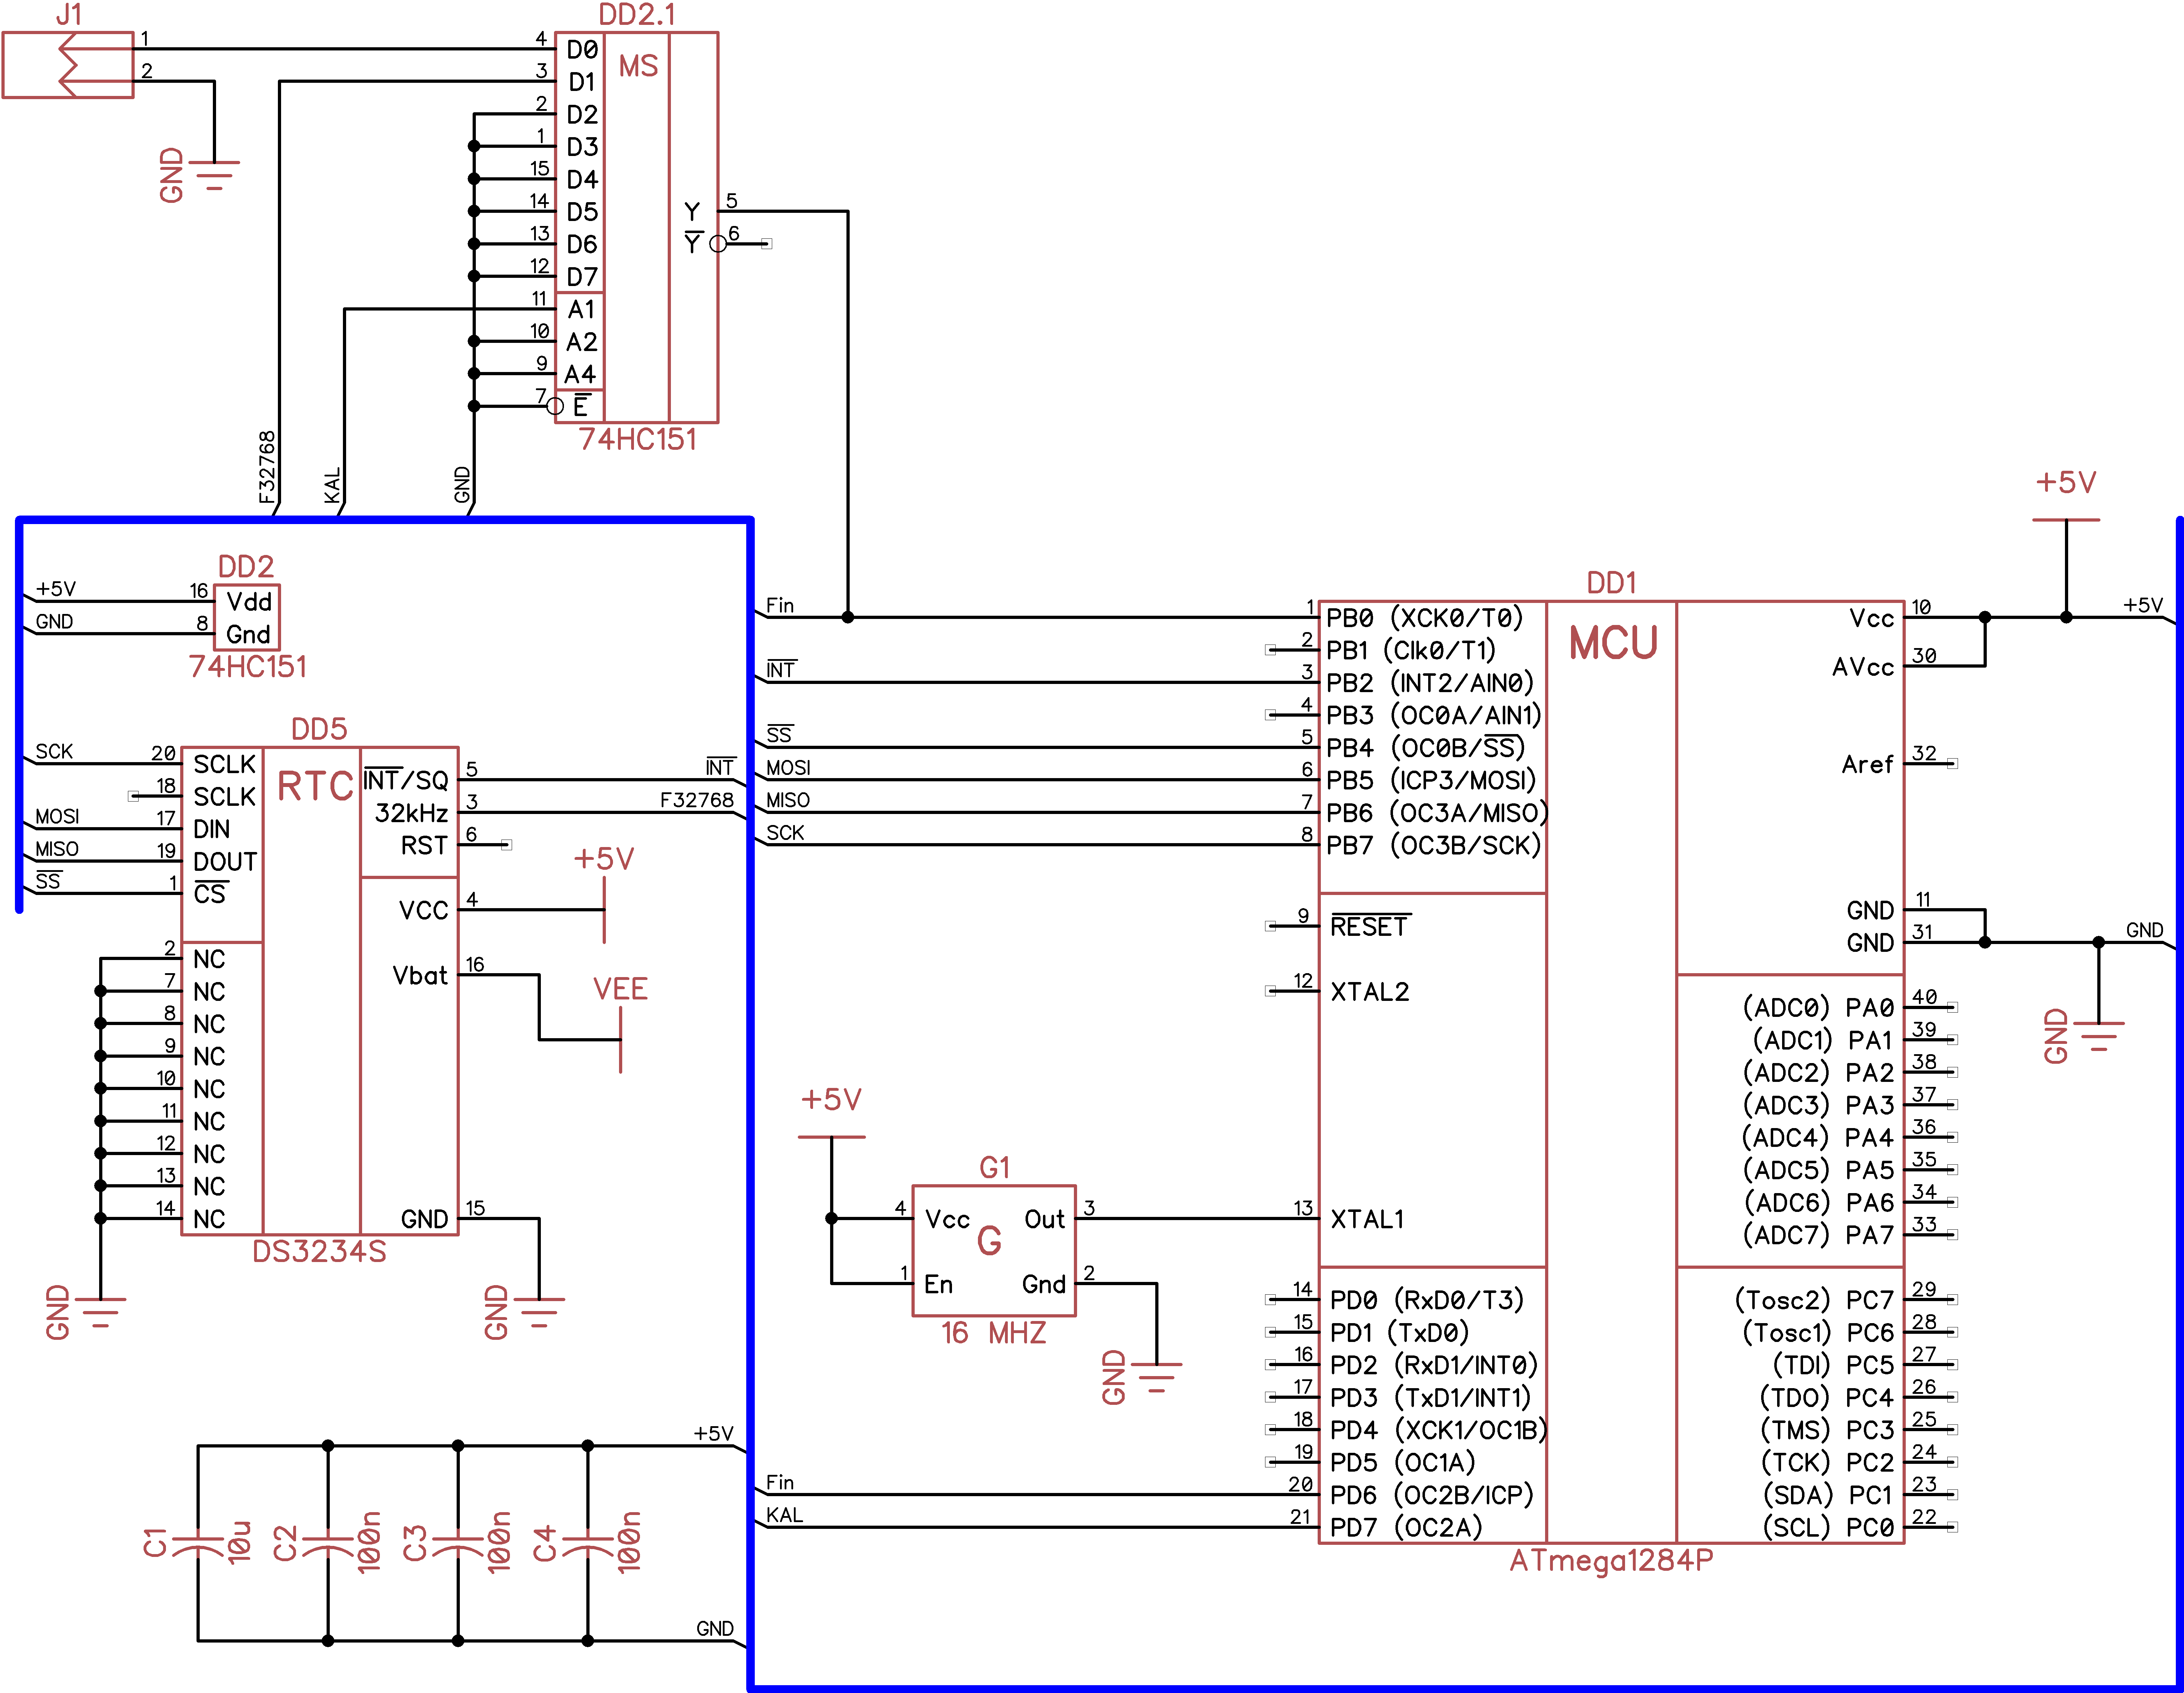Click the blue bus line left vertical segment
2184x1693 pixels.
tap(19, 714)
